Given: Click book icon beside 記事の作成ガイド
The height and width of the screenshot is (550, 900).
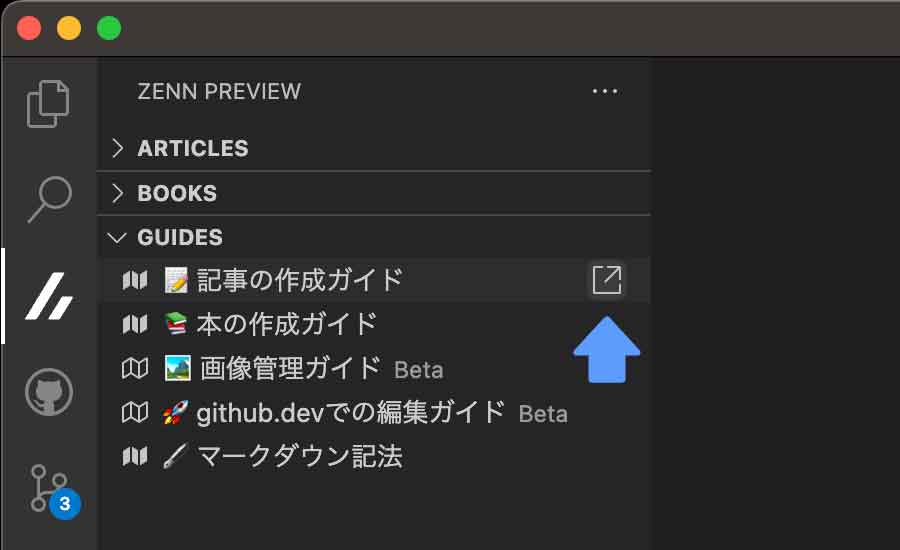Looking at the screenshot, I should pyautogui.click(x=135, y=280).
